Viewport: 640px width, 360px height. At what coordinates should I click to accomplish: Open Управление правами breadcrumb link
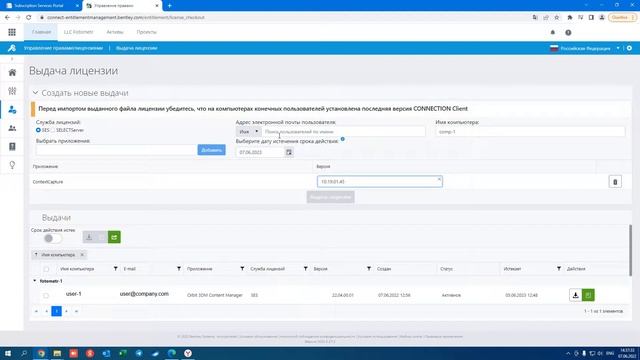[x=63, y=48]
